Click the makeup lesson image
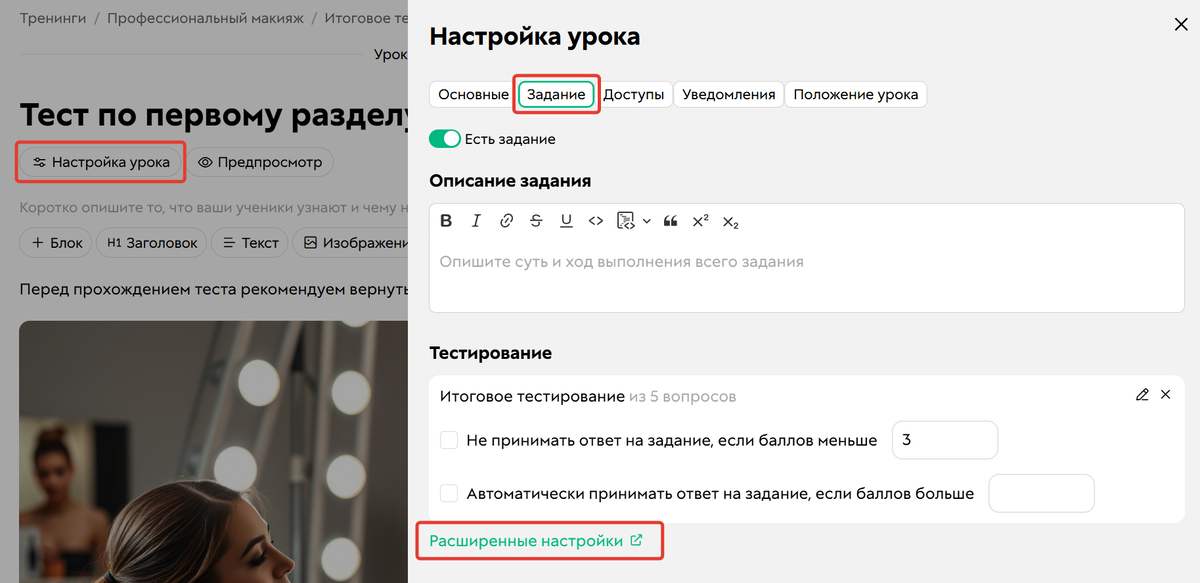The height and width of the screenshot is (583, 1200). (x=213, y=451)
